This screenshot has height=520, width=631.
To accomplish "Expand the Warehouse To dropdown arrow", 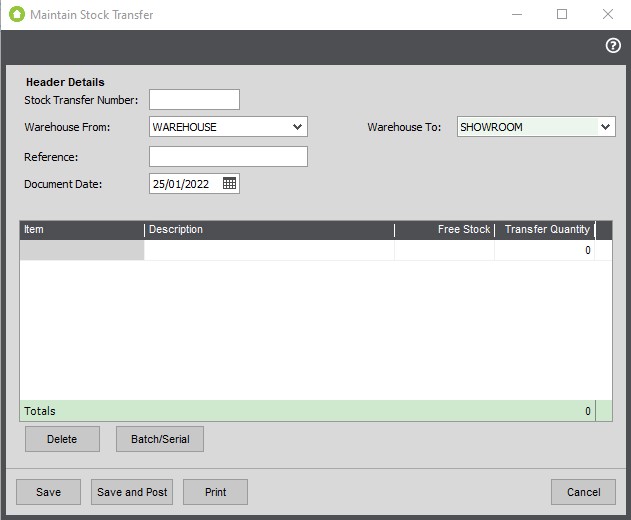I will coord(605,127).
